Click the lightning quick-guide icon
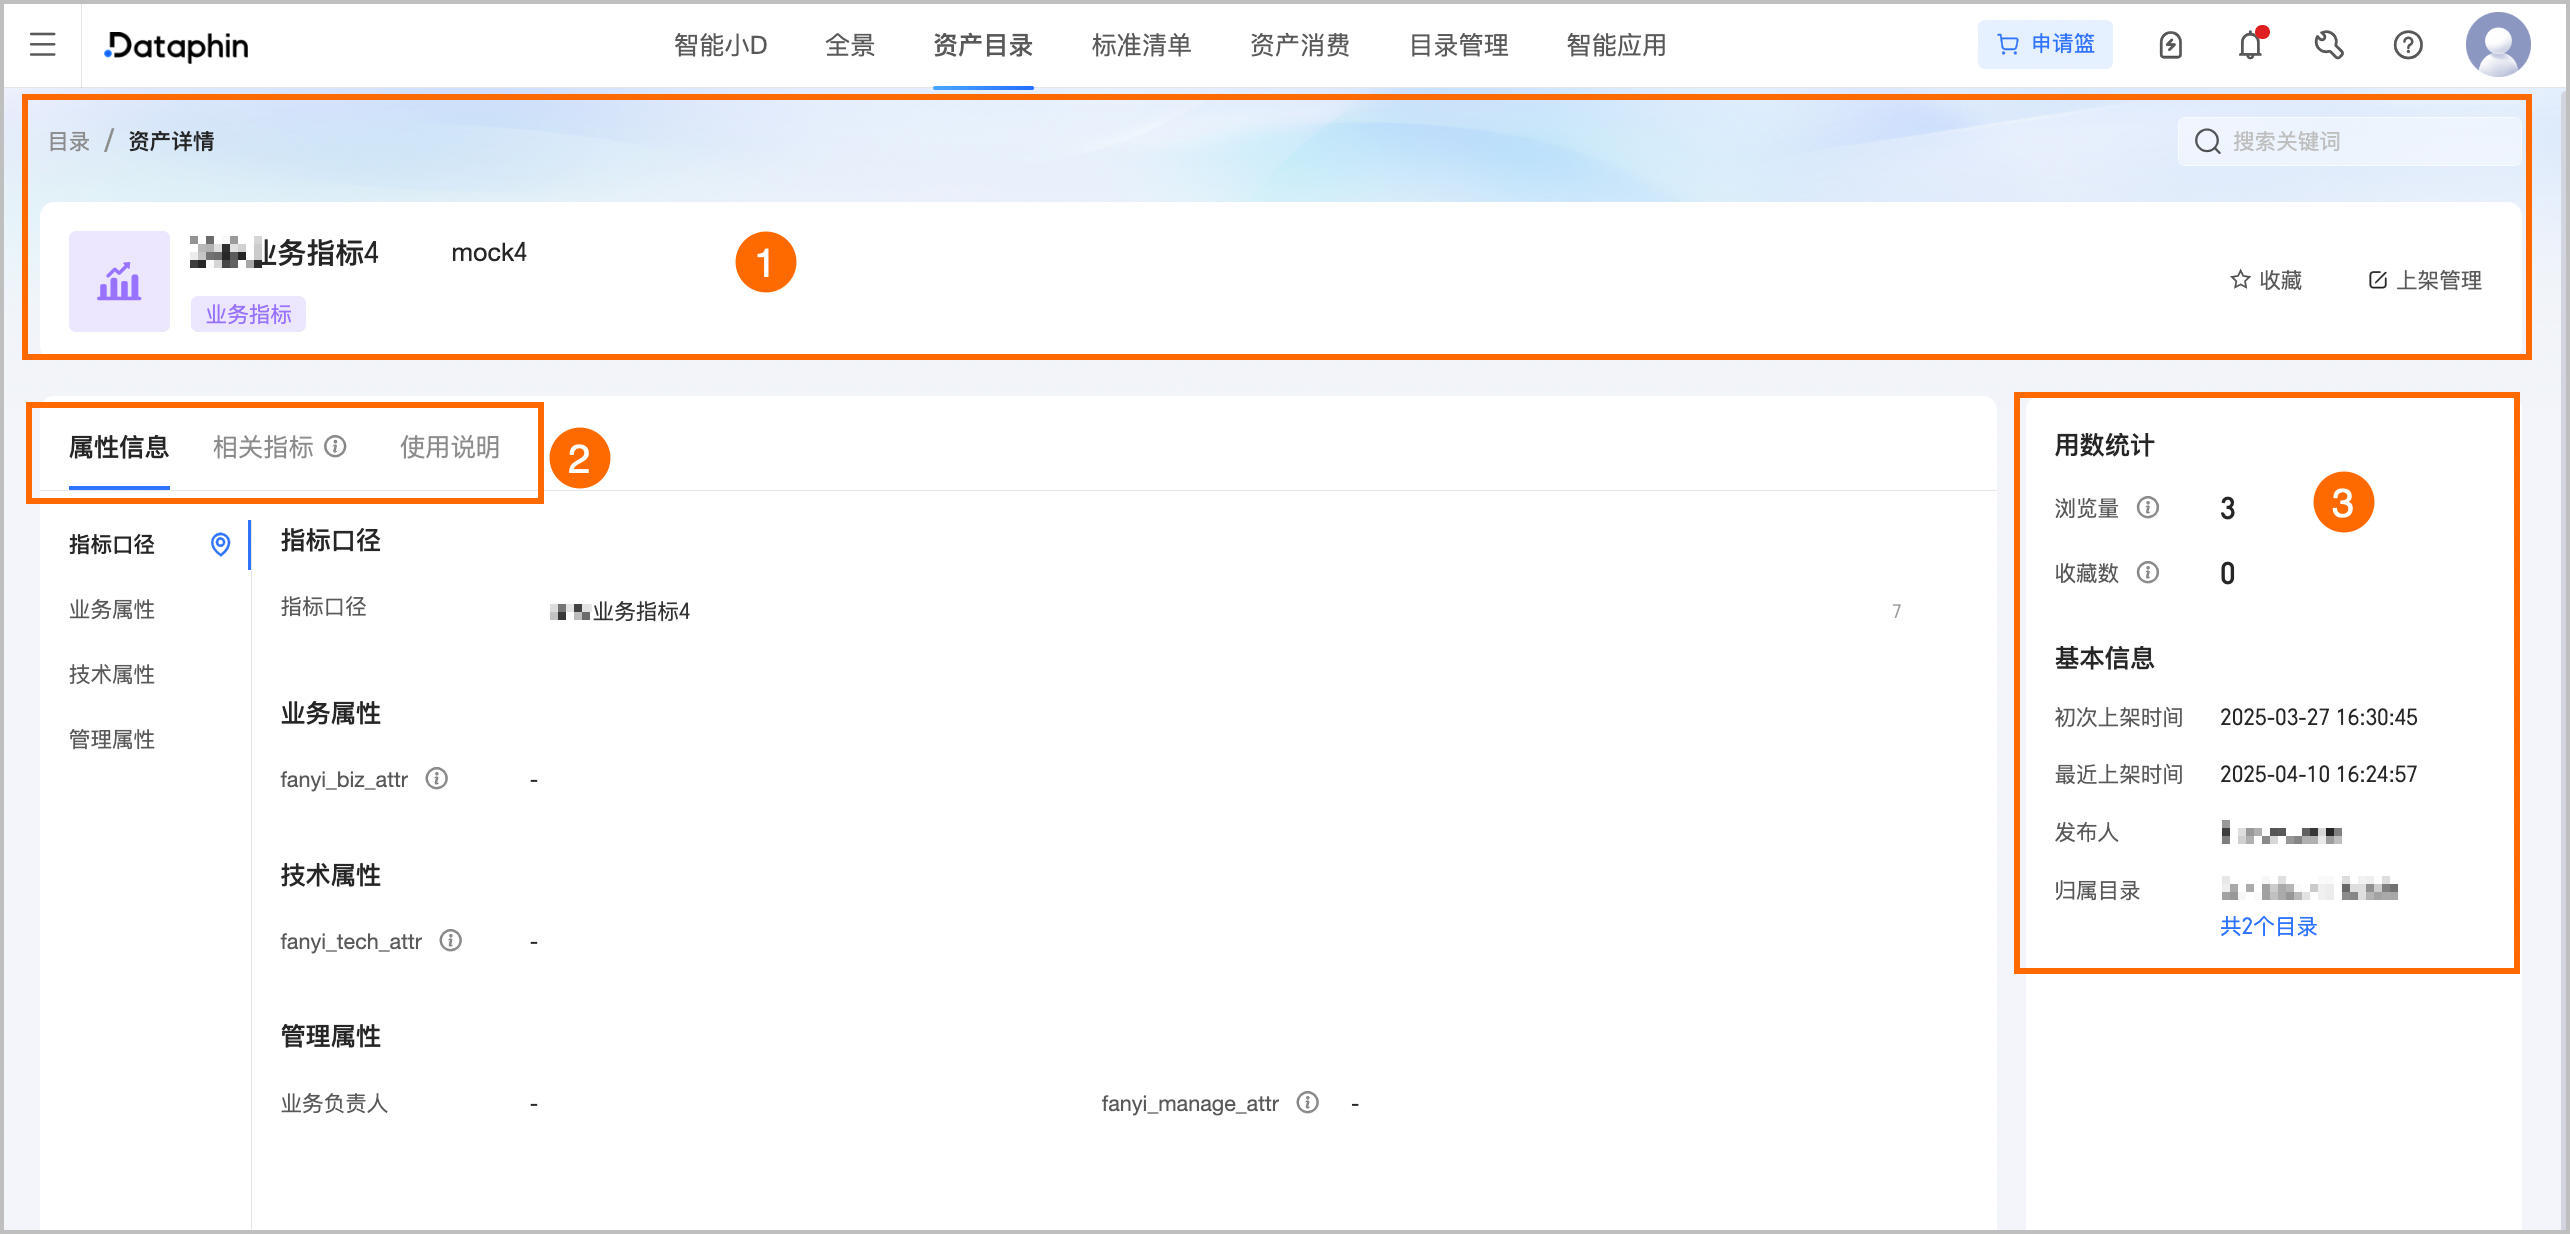This screenshot has height=1234, width=2570. pos(2170,45)
